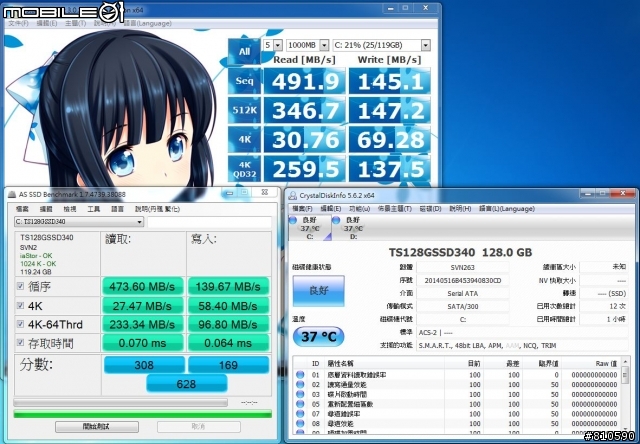Open 說明(丹麥 繁化) menu in AS SSD
This screenshot has height=444, width=640.
(157, 209)
